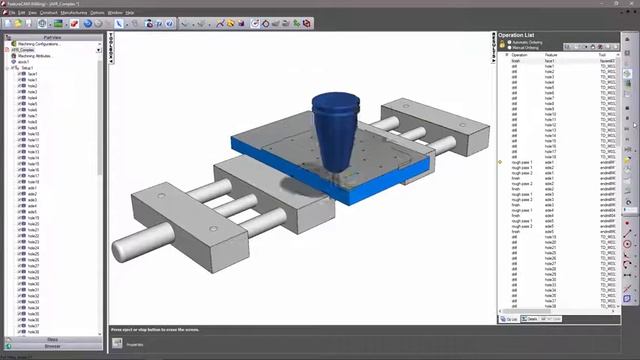Open the View menu
The width and height of the screenshot is (640, 360).
pos(33,13)
